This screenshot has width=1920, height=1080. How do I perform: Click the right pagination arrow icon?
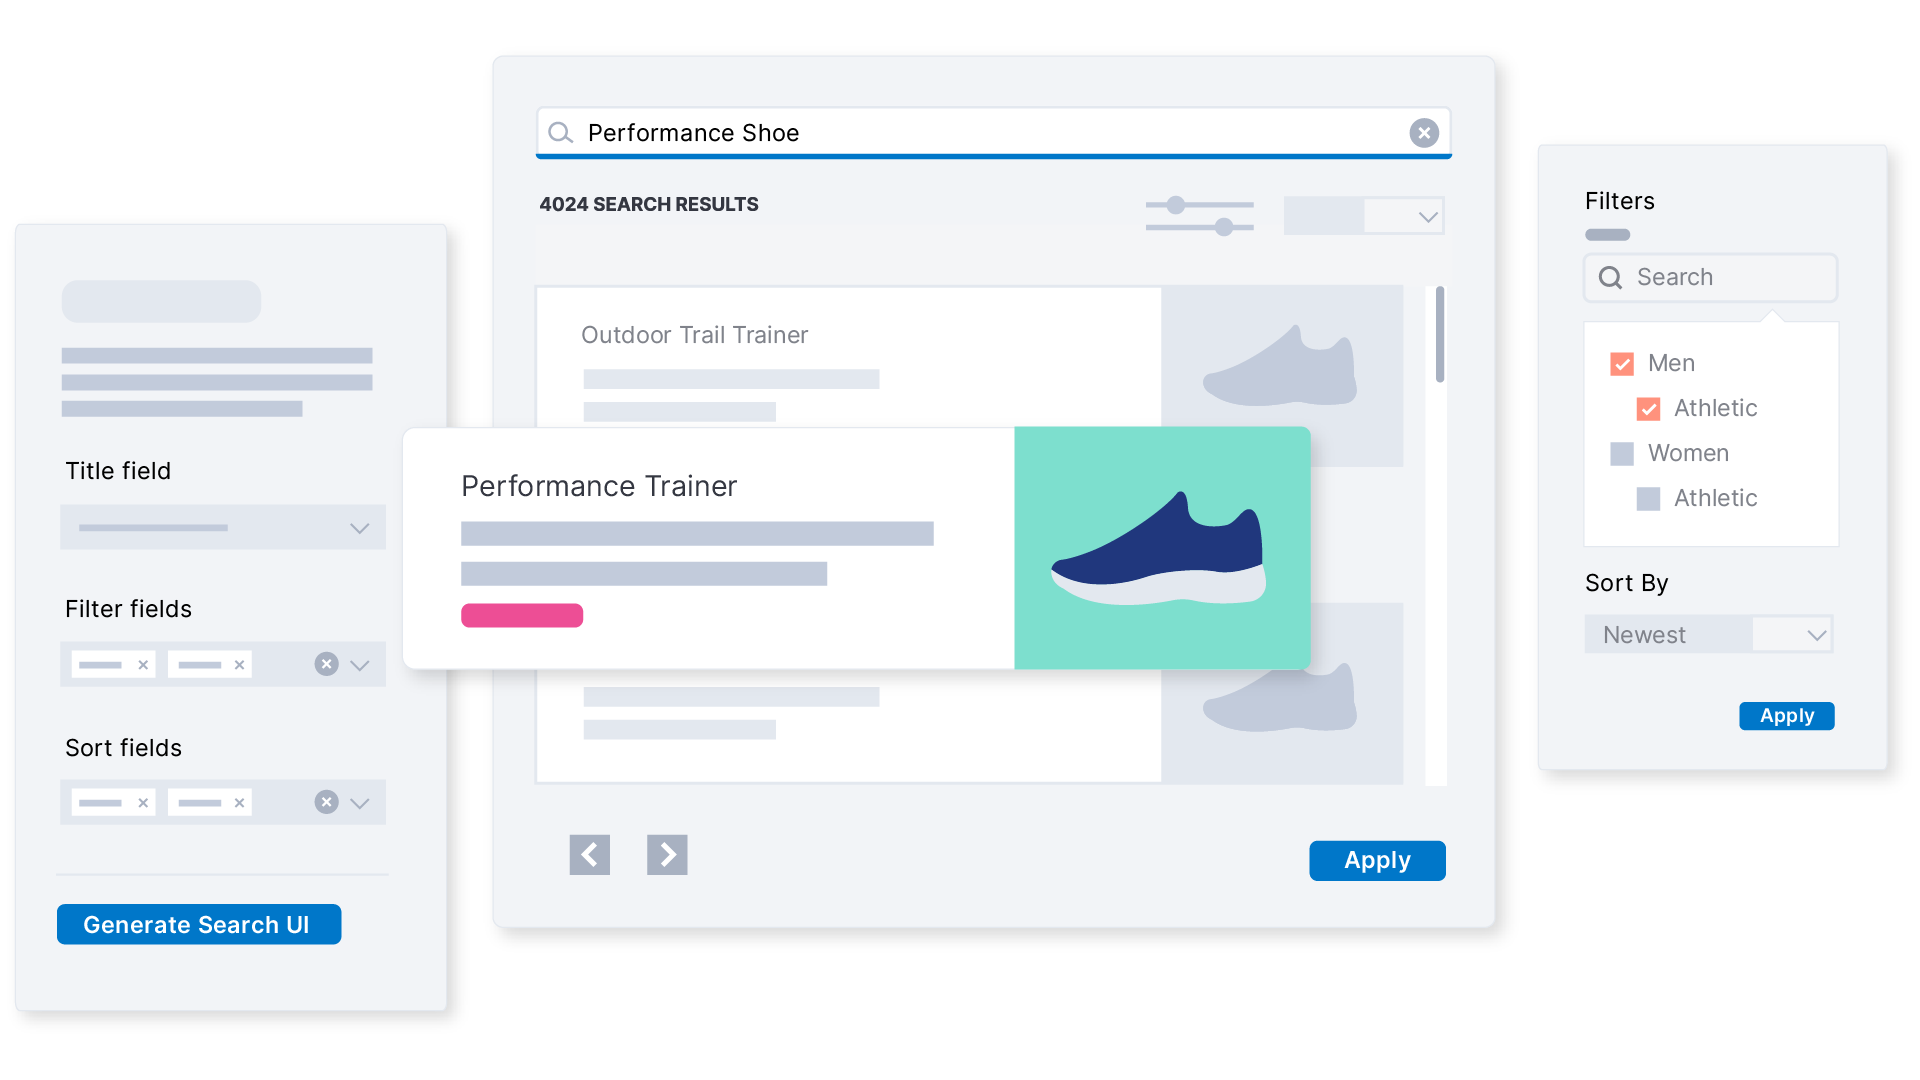(x=667, y=853)
